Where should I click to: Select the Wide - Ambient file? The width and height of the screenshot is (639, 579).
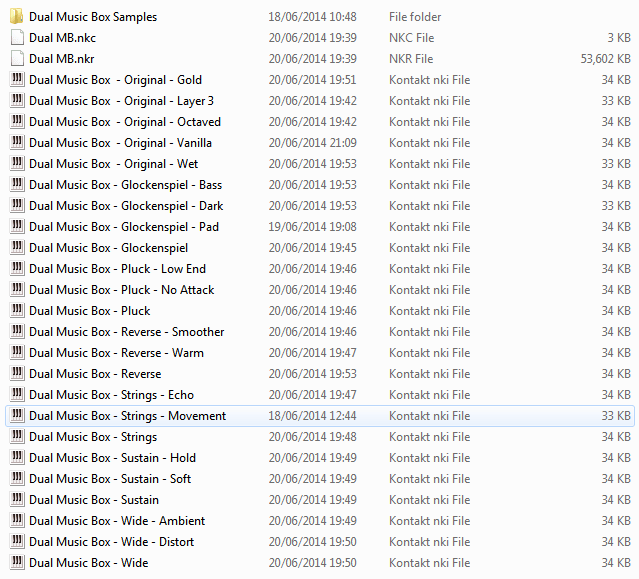[117, 521]
